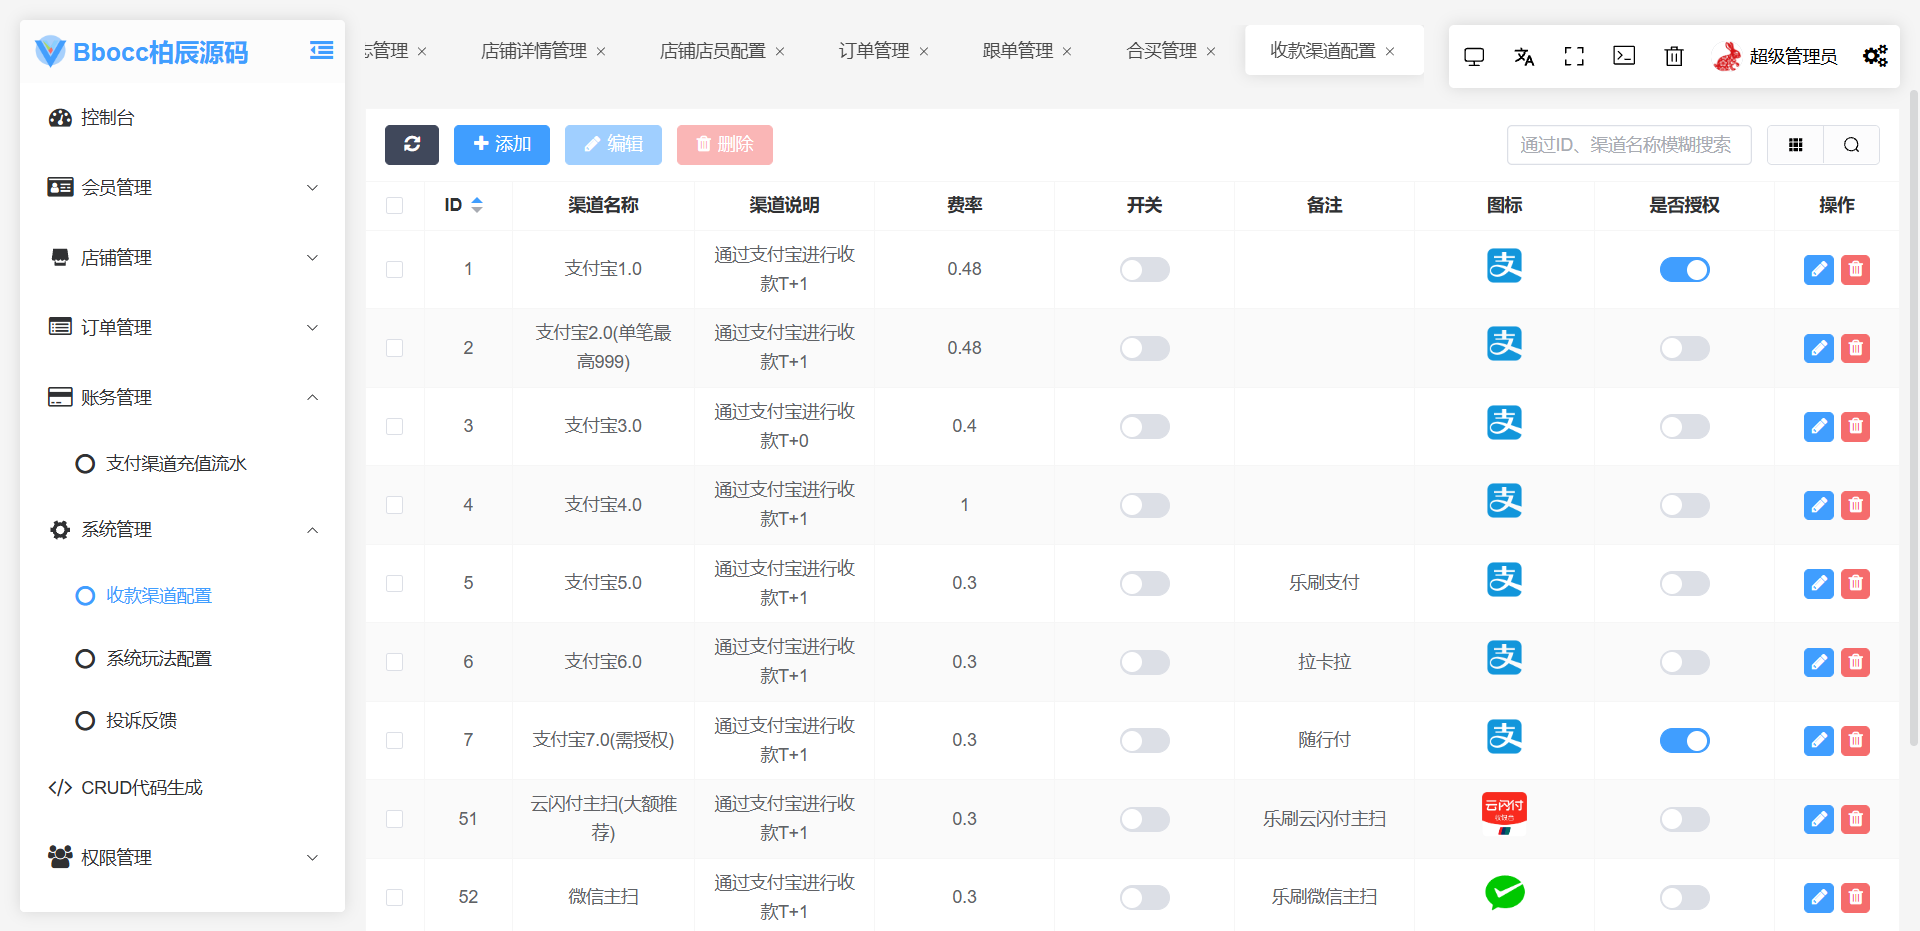Open the layout settings gears icon

[1875, 56]
